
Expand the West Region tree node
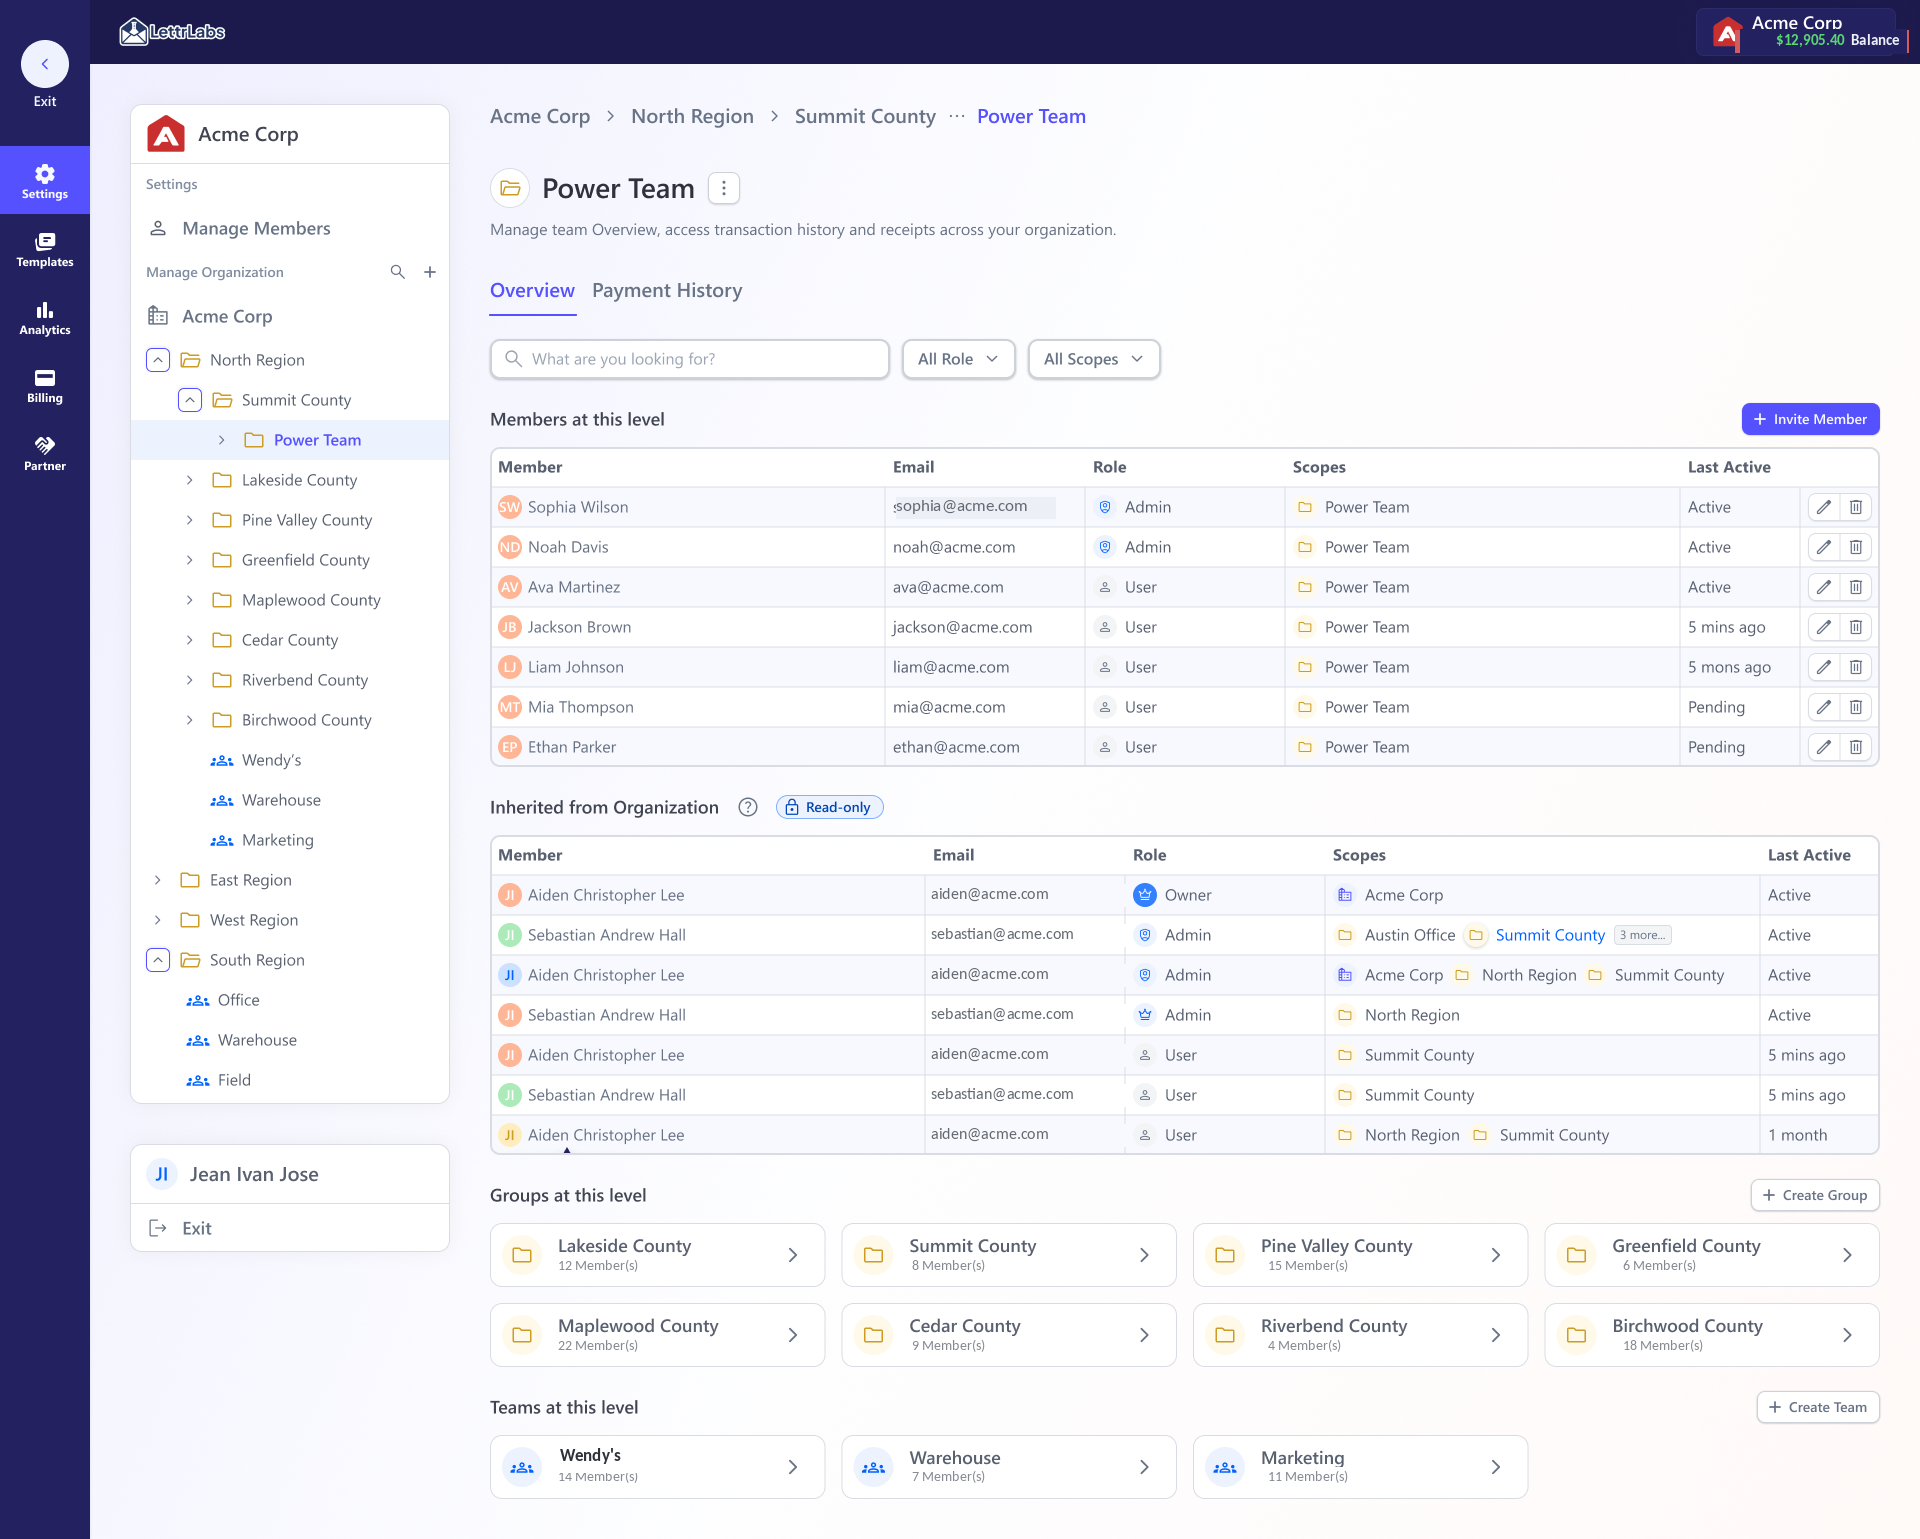pyautogui.click(x=158, y=920)
